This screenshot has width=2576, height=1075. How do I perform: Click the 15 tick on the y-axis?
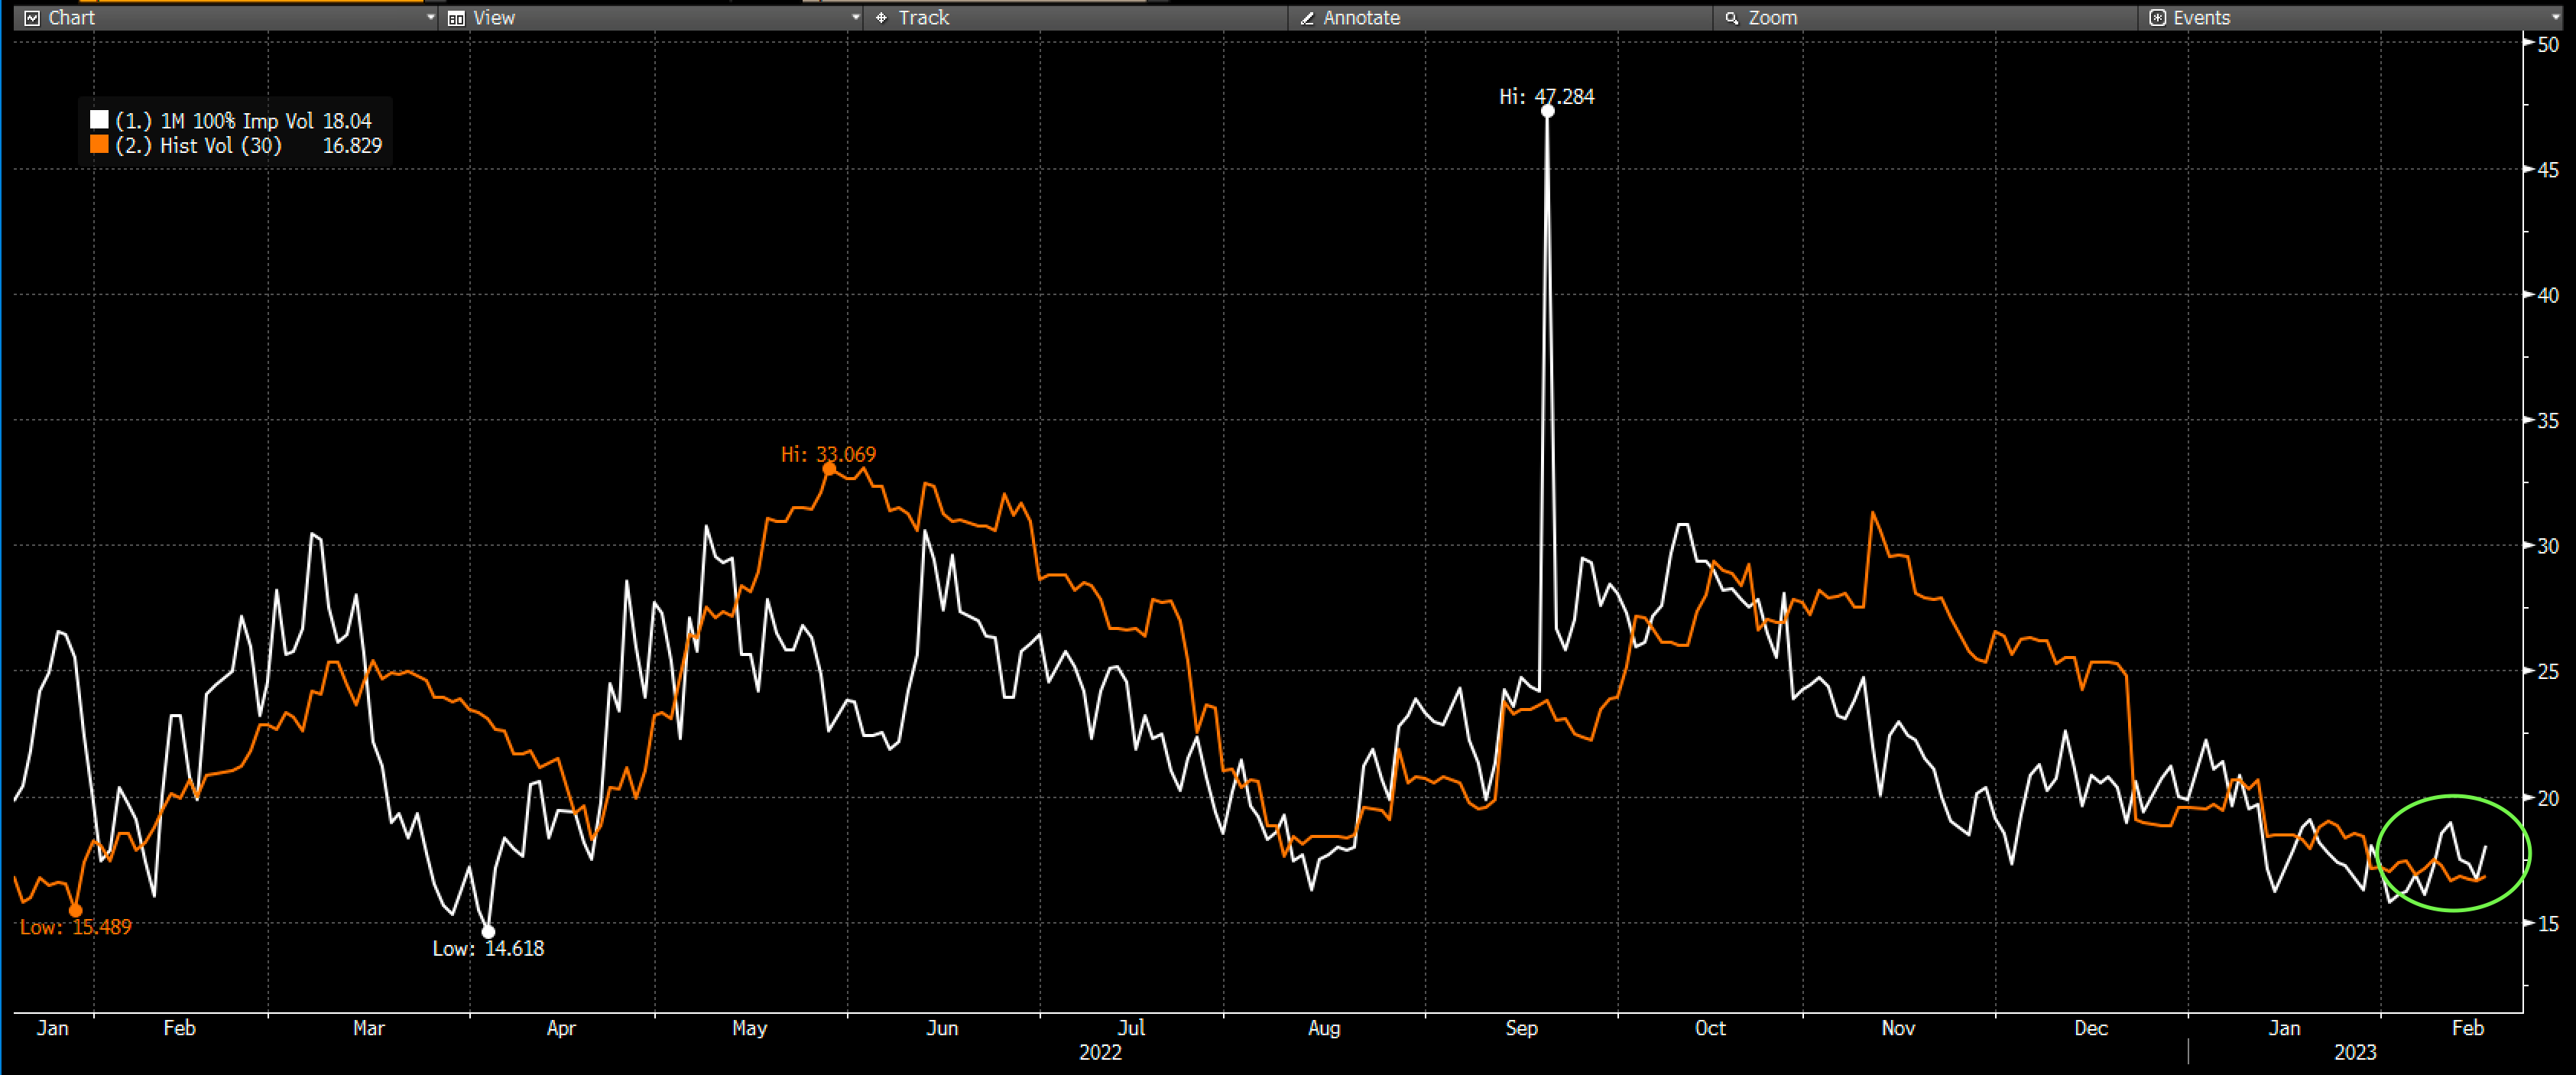click(x=2548, y=924)
